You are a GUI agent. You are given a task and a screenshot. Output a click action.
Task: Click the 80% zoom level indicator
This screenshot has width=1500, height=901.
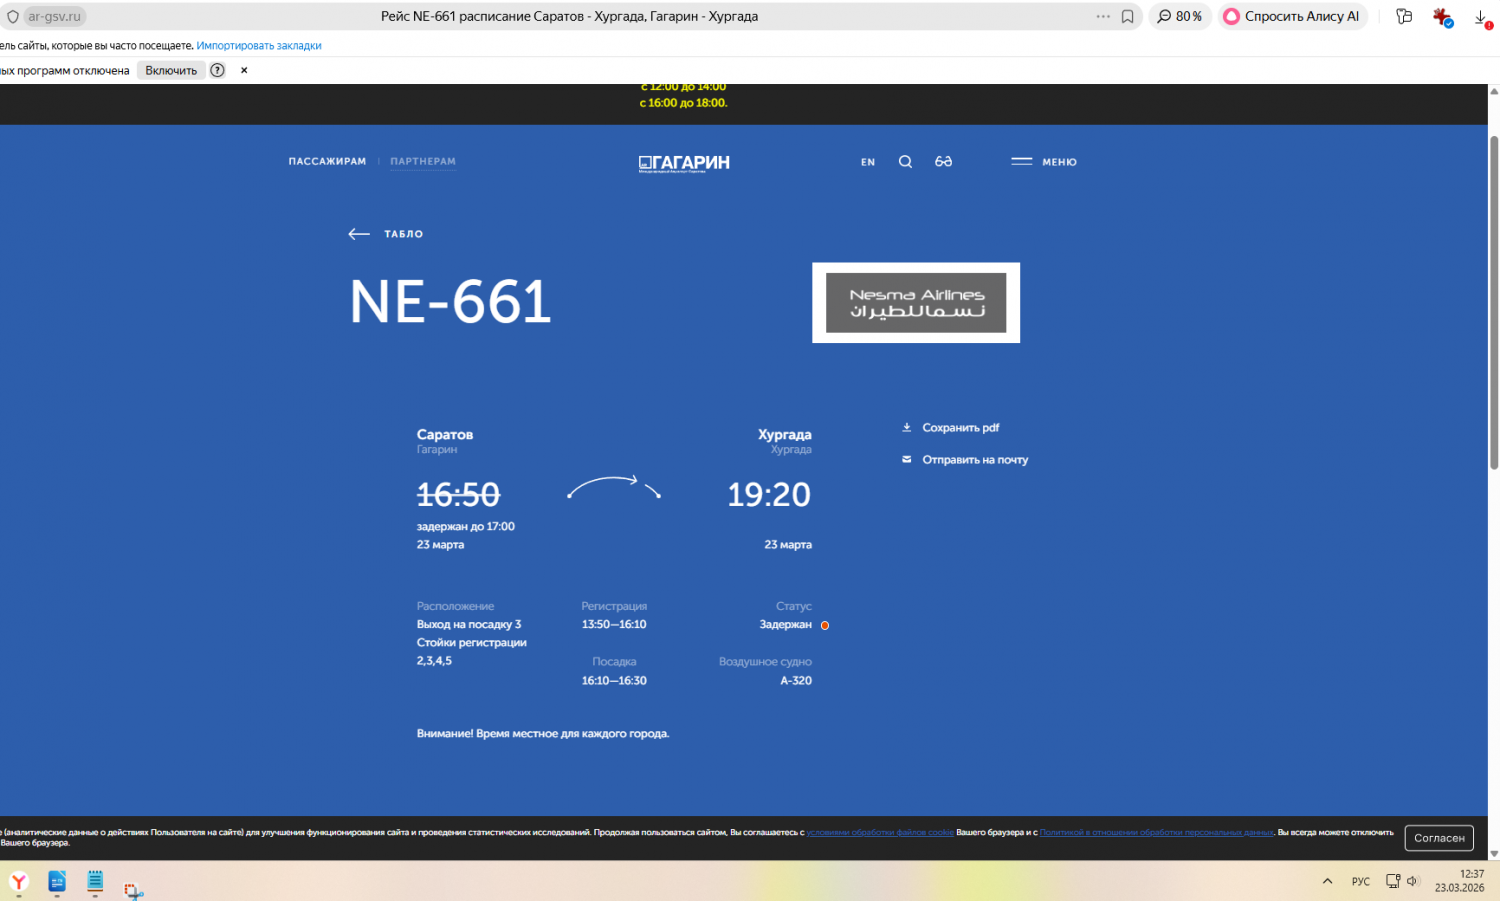coord(1180,17)
